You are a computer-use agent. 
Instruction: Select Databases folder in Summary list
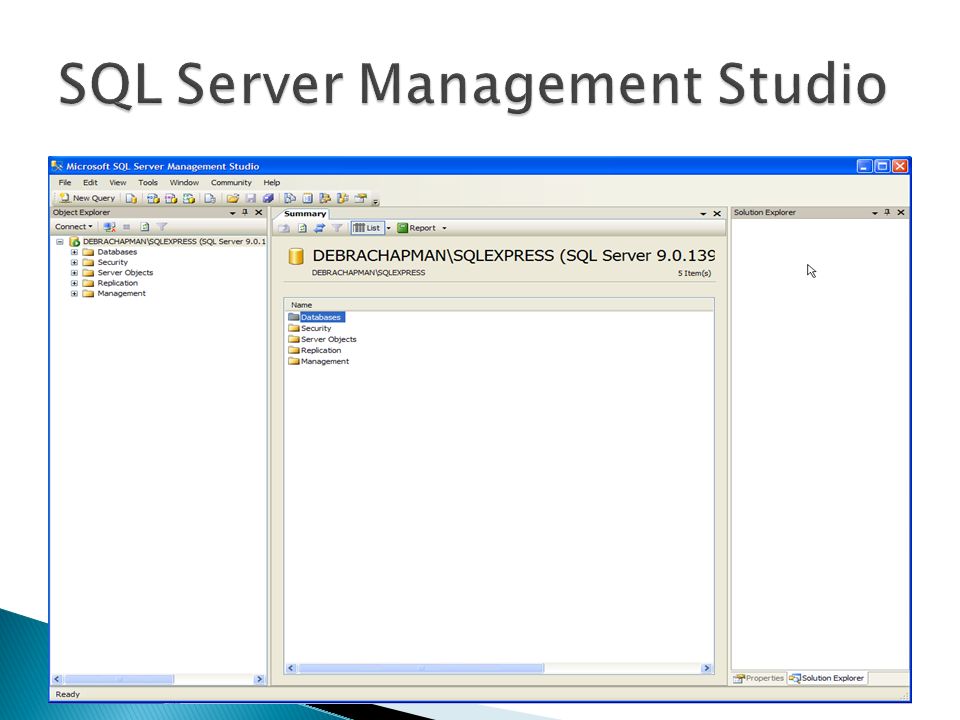coord(316,317)
